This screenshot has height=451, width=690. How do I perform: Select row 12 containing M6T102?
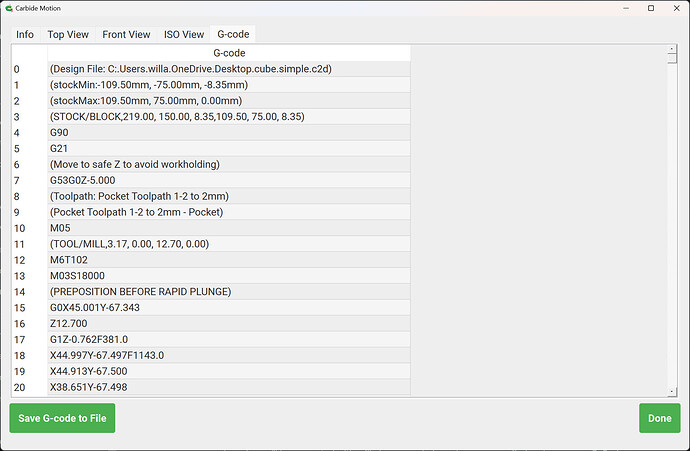coord(229,259)
